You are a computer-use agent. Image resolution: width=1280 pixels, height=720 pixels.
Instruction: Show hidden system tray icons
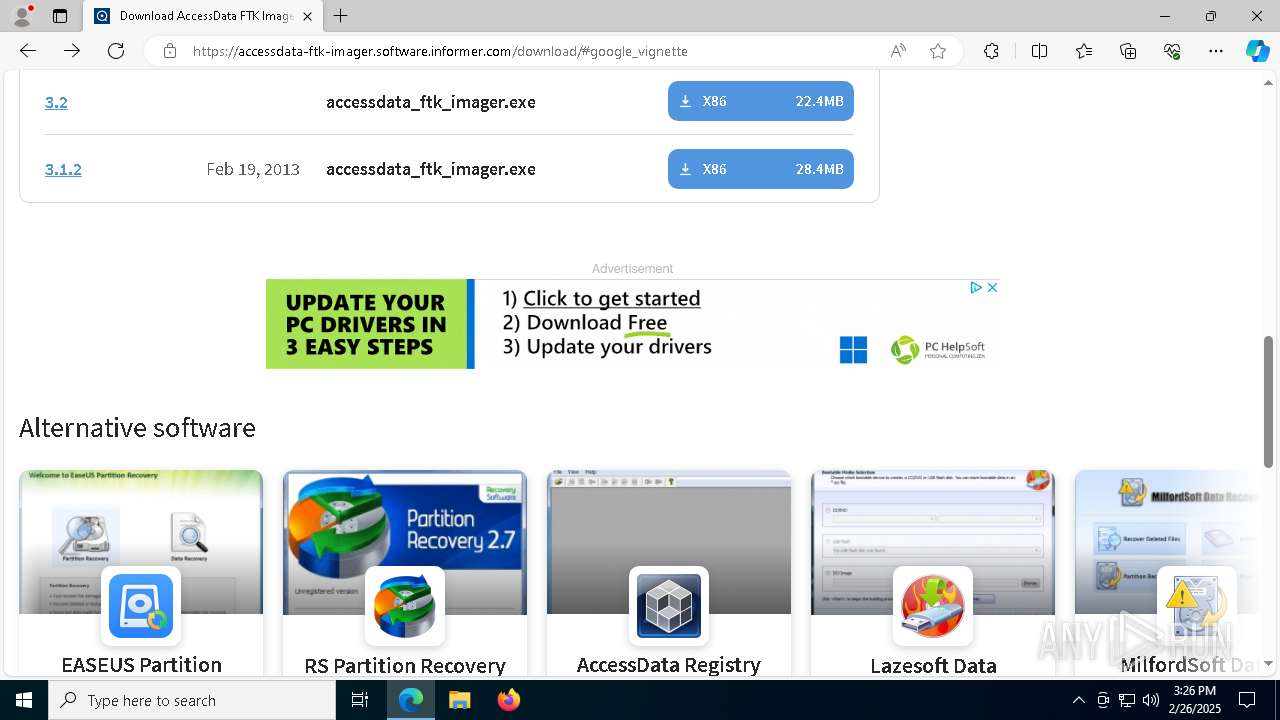coord(1078,700)
